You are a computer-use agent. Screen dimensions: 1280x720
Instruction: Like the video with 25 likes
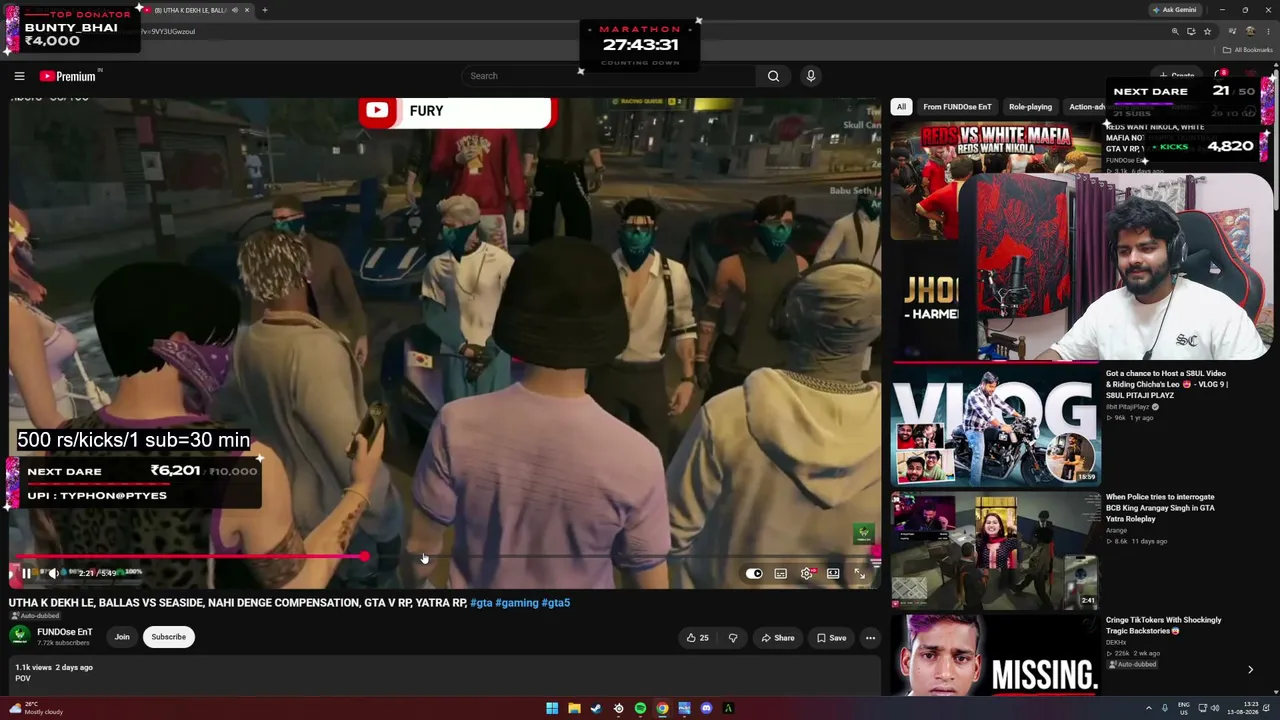click(697, 638)
